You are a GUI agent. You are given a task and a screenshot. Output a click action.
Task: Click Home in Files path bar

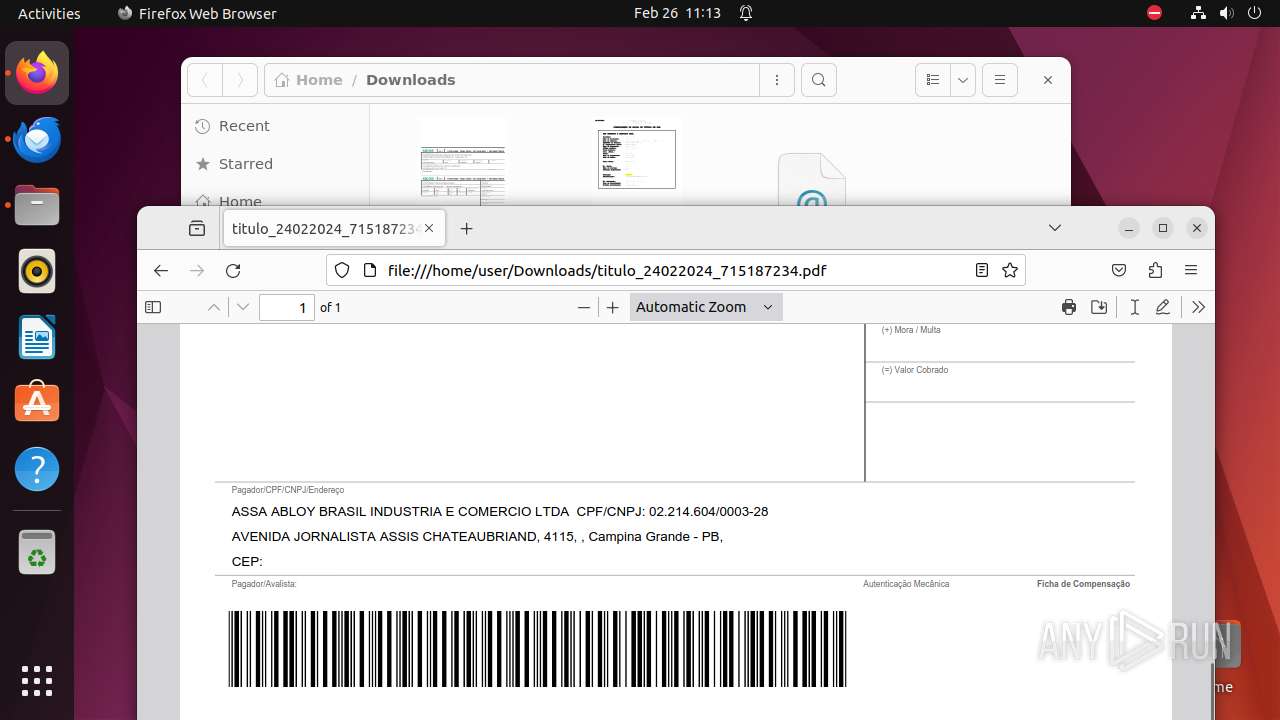(x=309, y=80)
